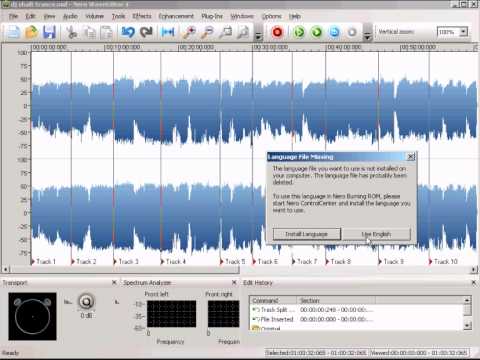Image resolution: width=480 pixels, height=360 pixels.
Task: Open the Effects menu
Action: click(x=142, y=16)
